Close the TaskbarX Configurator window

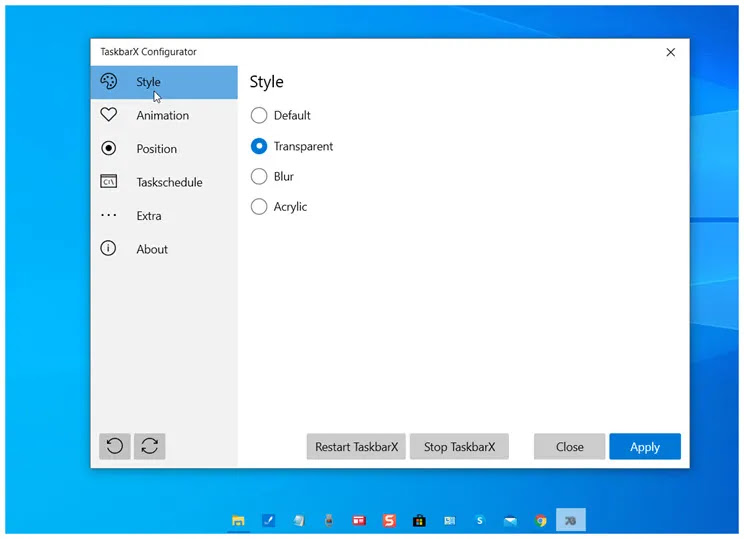[670, 52]
